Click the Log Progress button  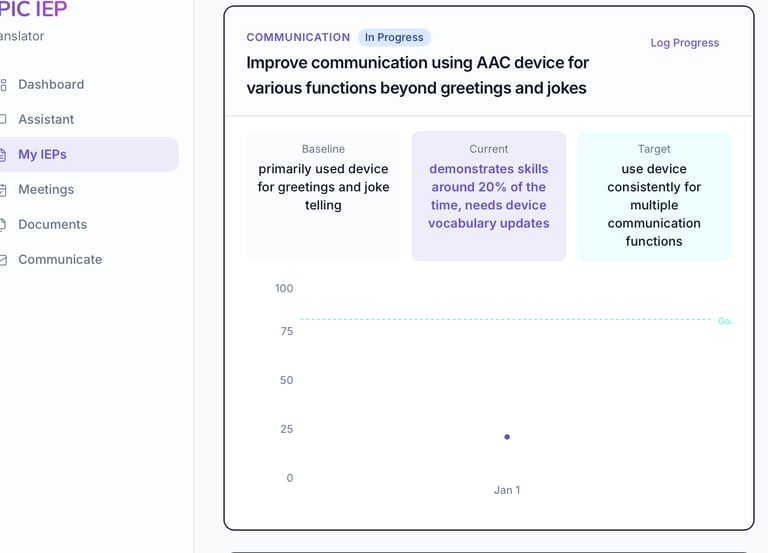point(685,43)
